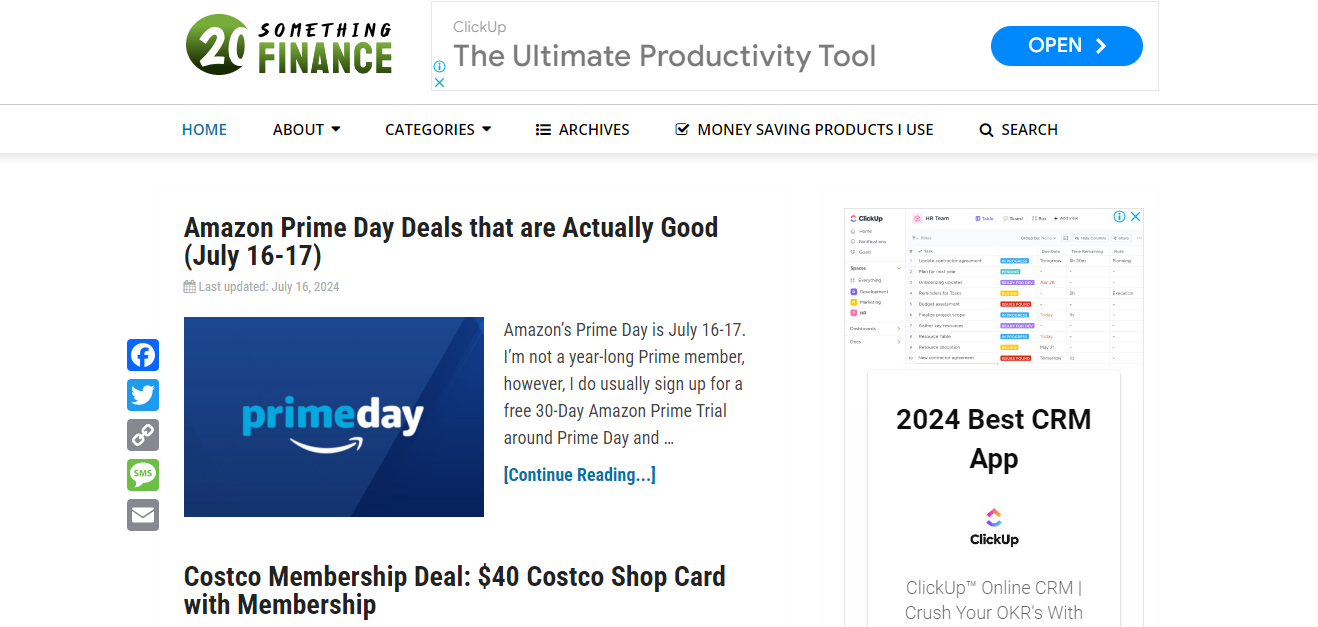Open the AdChoices info icon in the sidebar ad
1318x627 pixels.
1120,216
